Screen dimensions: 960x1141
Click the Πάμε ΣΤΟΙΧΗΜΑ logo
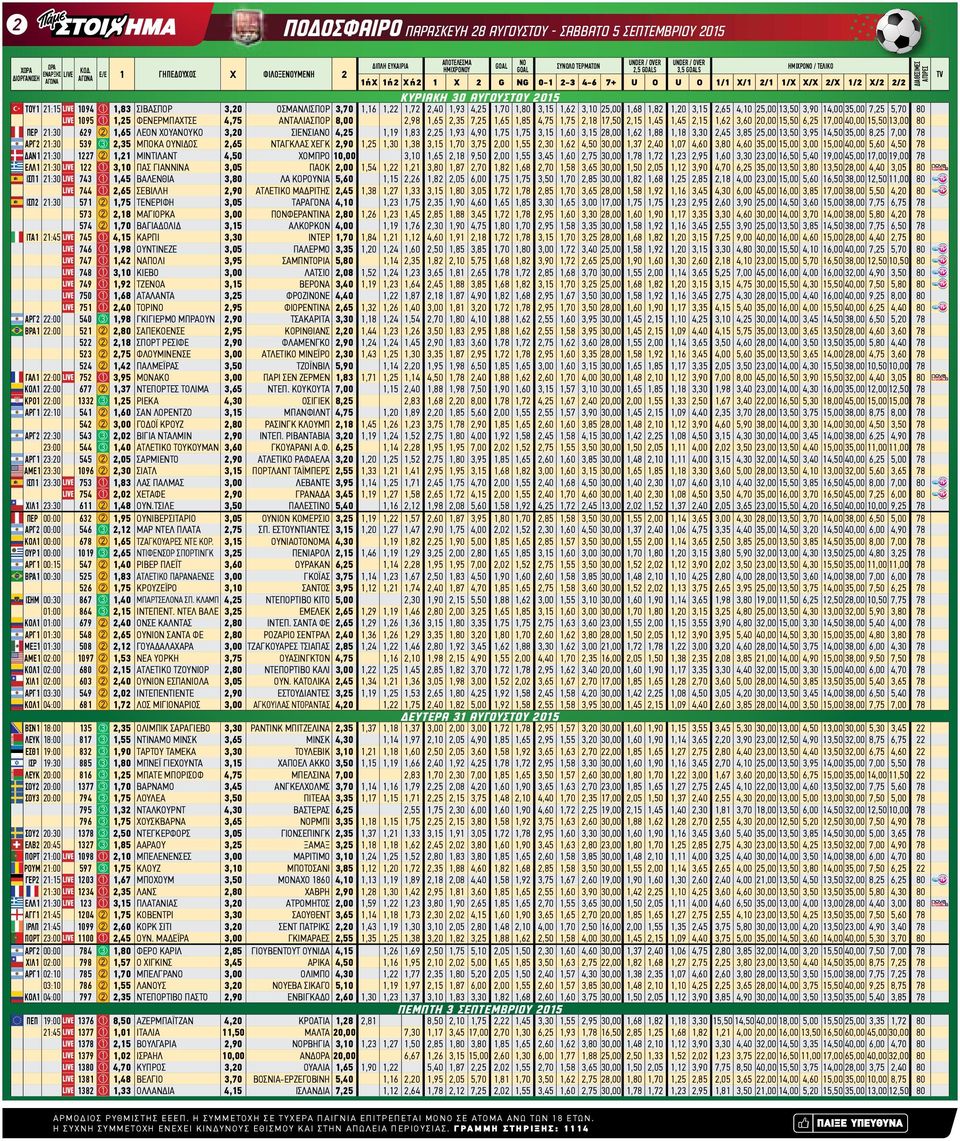coord(106,25)
